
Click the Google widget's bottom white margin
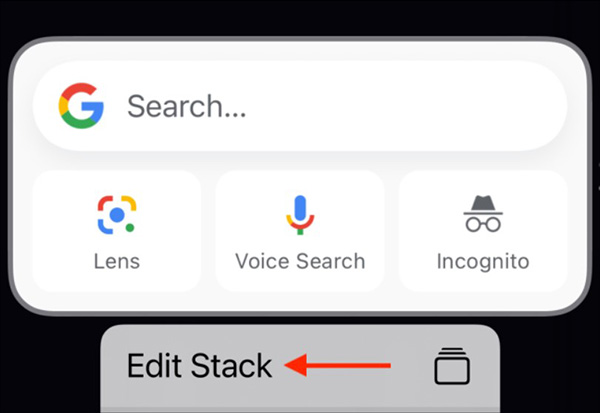pyautogui.click(x=300, y=302)
